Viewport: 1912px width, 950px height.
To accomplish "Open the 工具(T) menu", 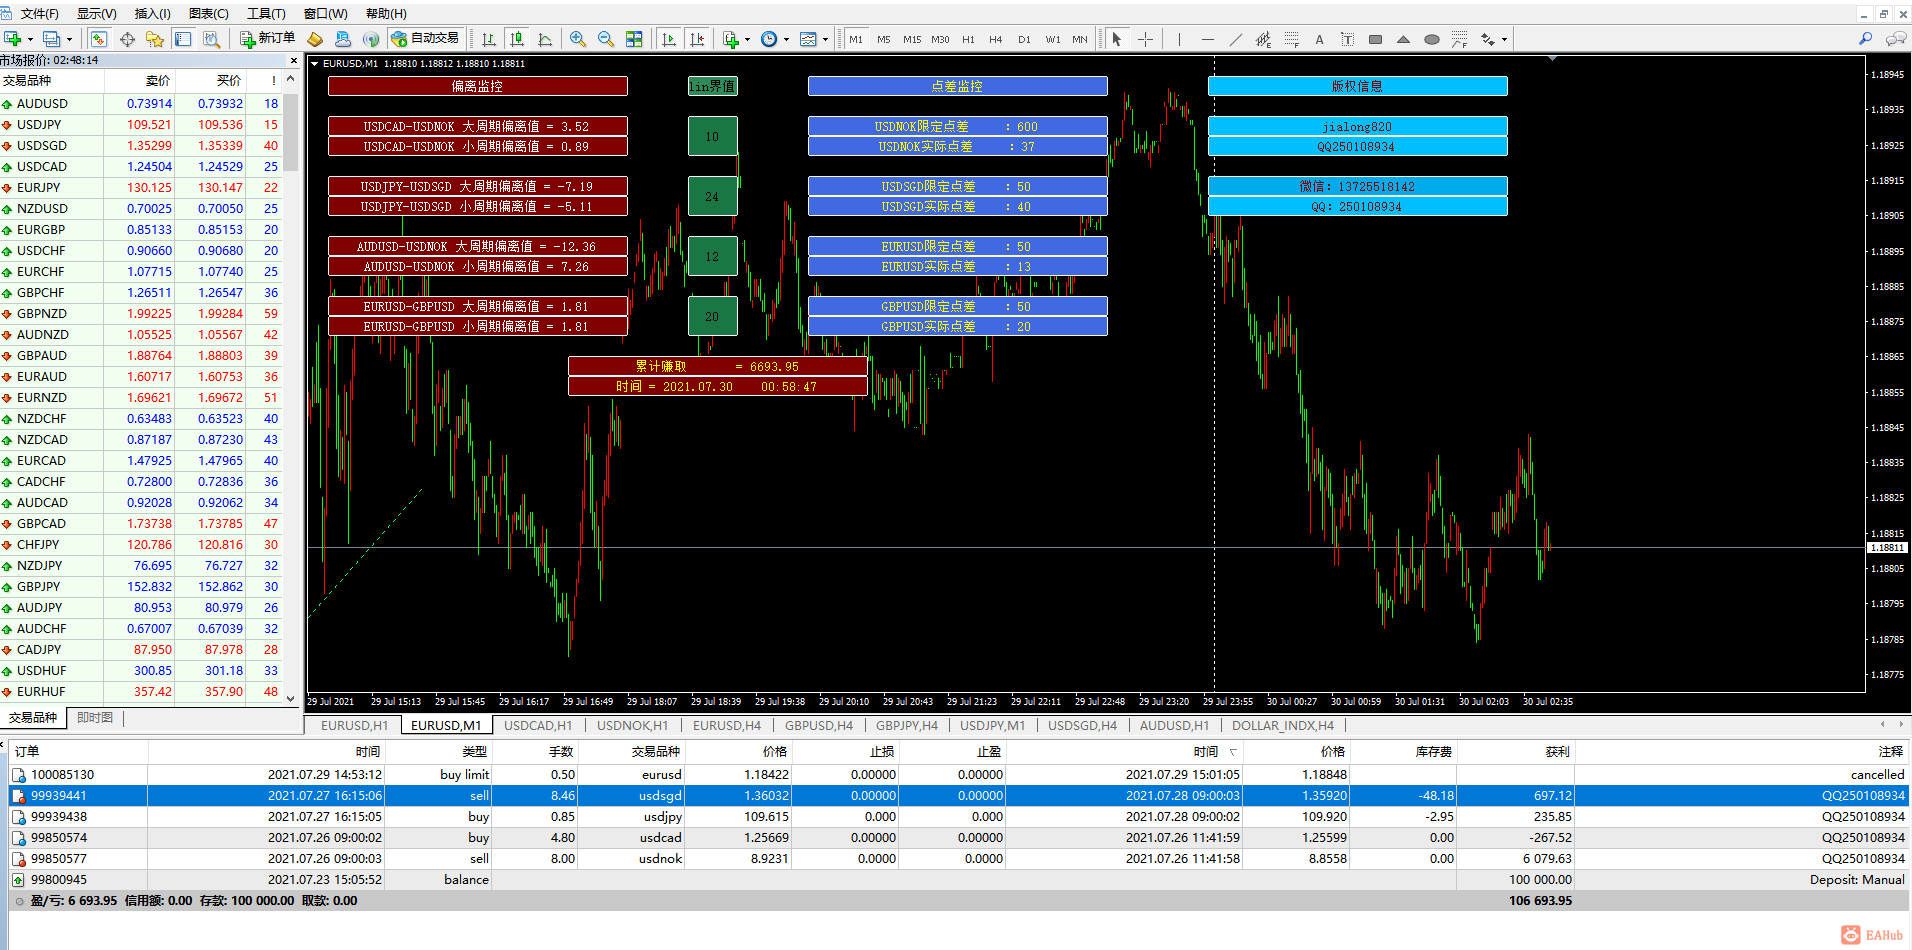I will click(x=266, y=13).
